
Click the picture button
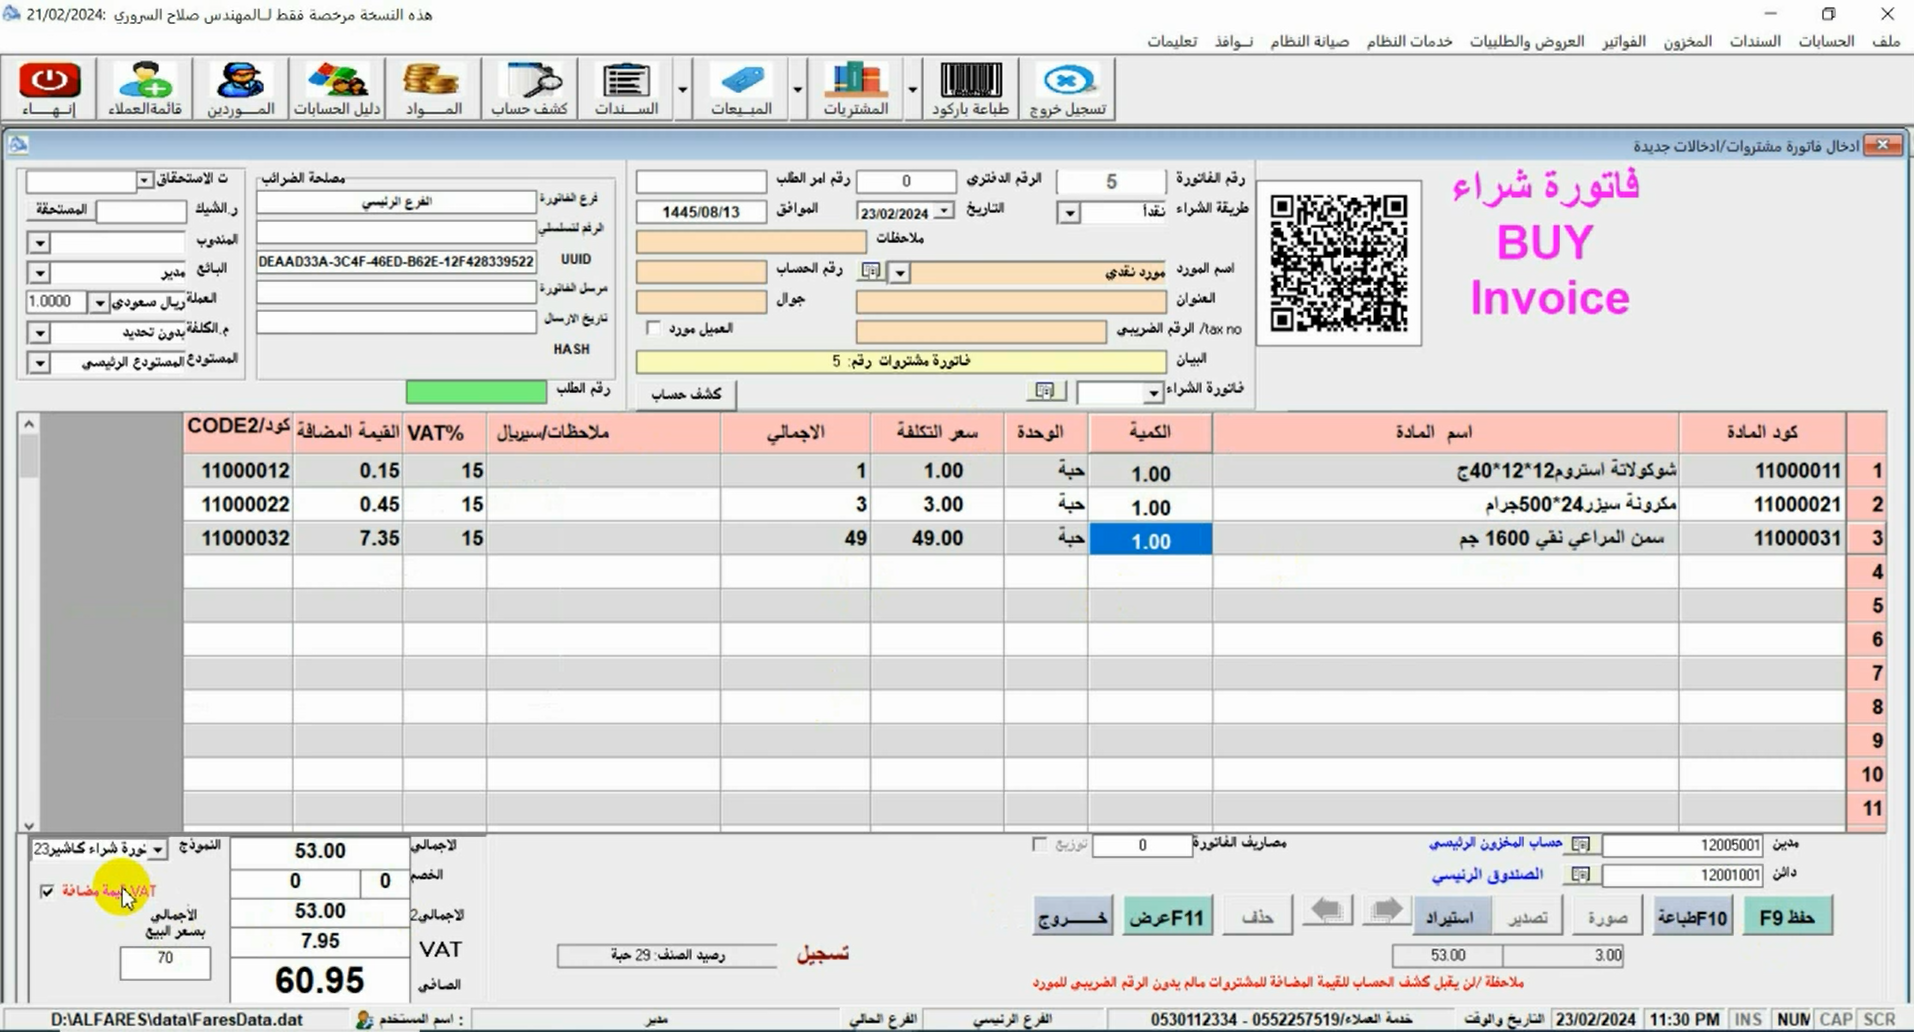1607,916
